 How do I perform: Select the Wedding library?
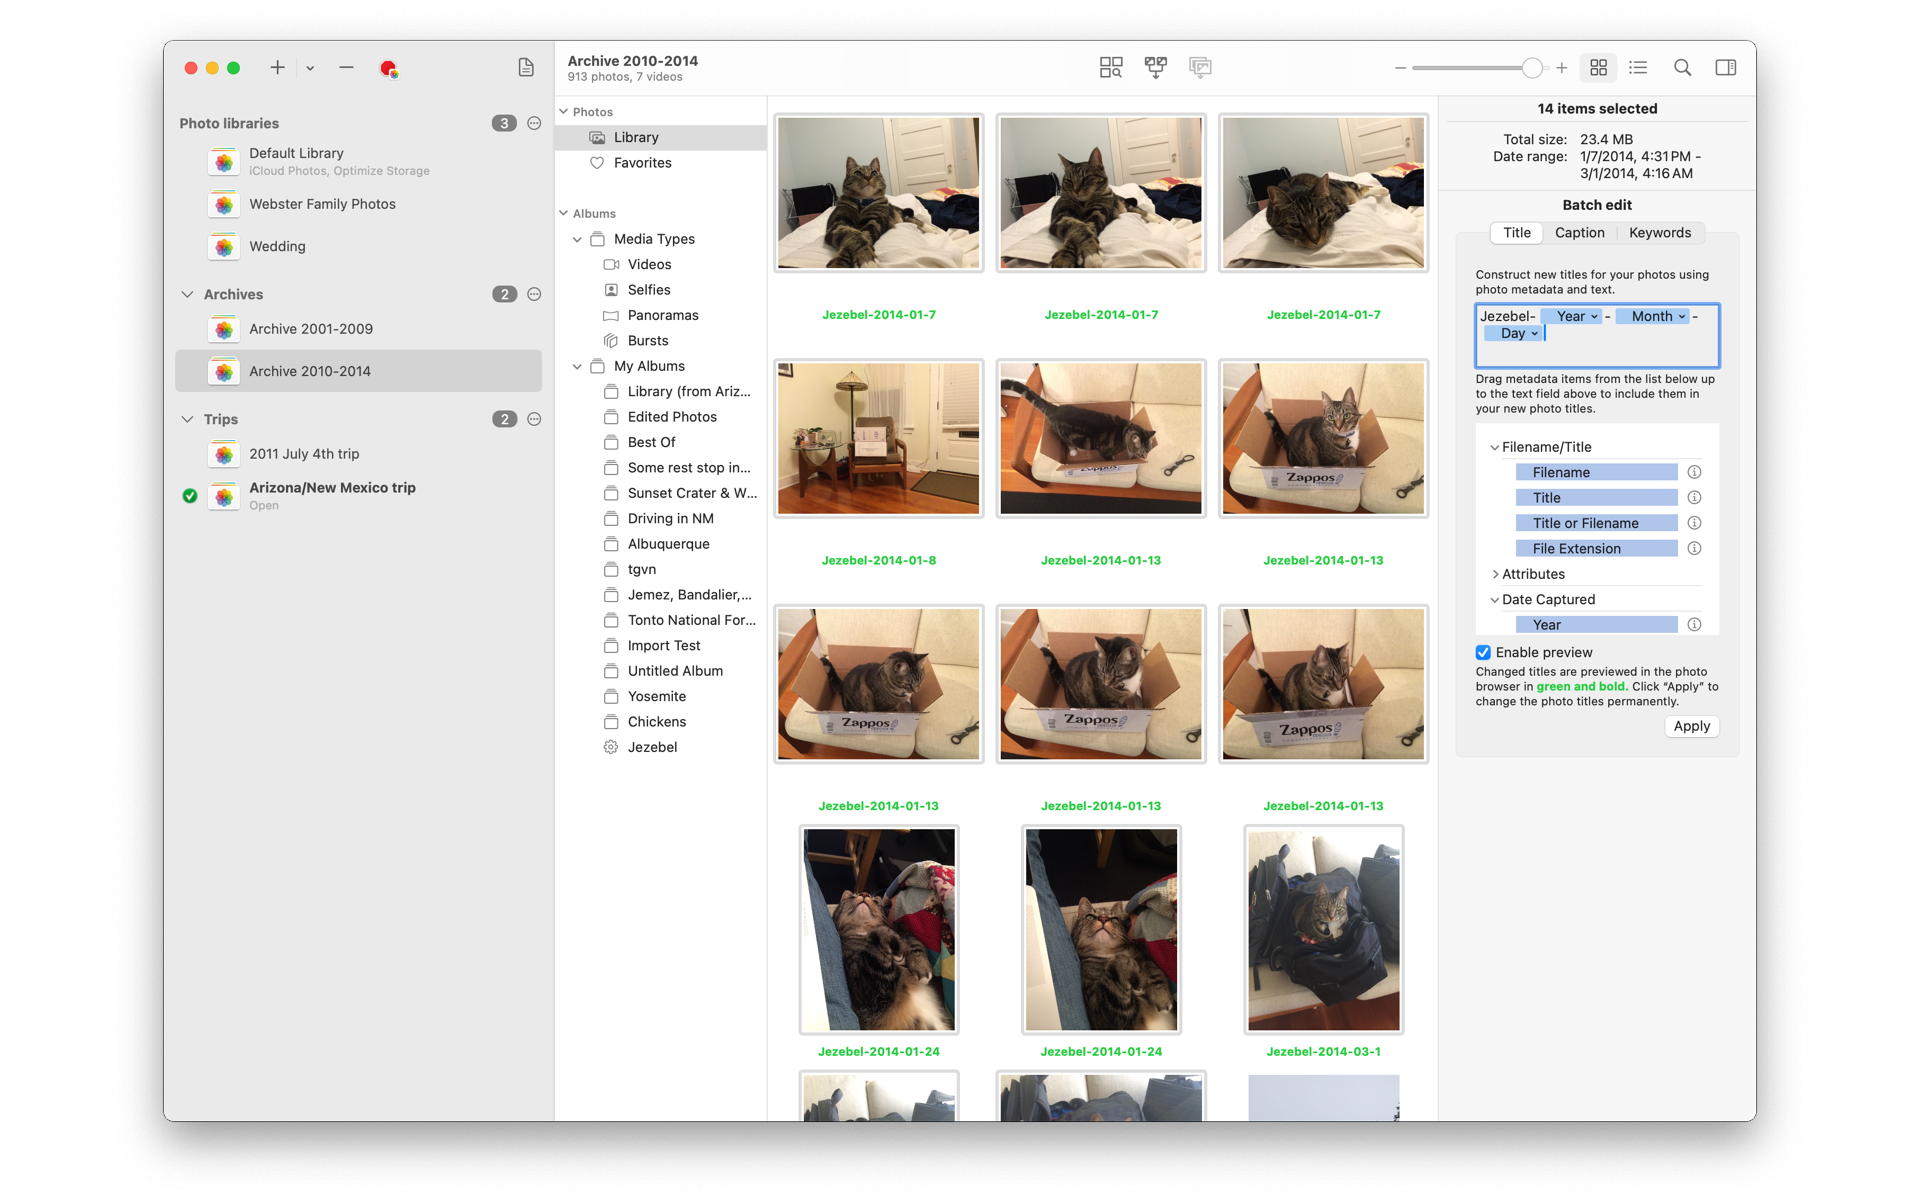click(x=358, y=246)
